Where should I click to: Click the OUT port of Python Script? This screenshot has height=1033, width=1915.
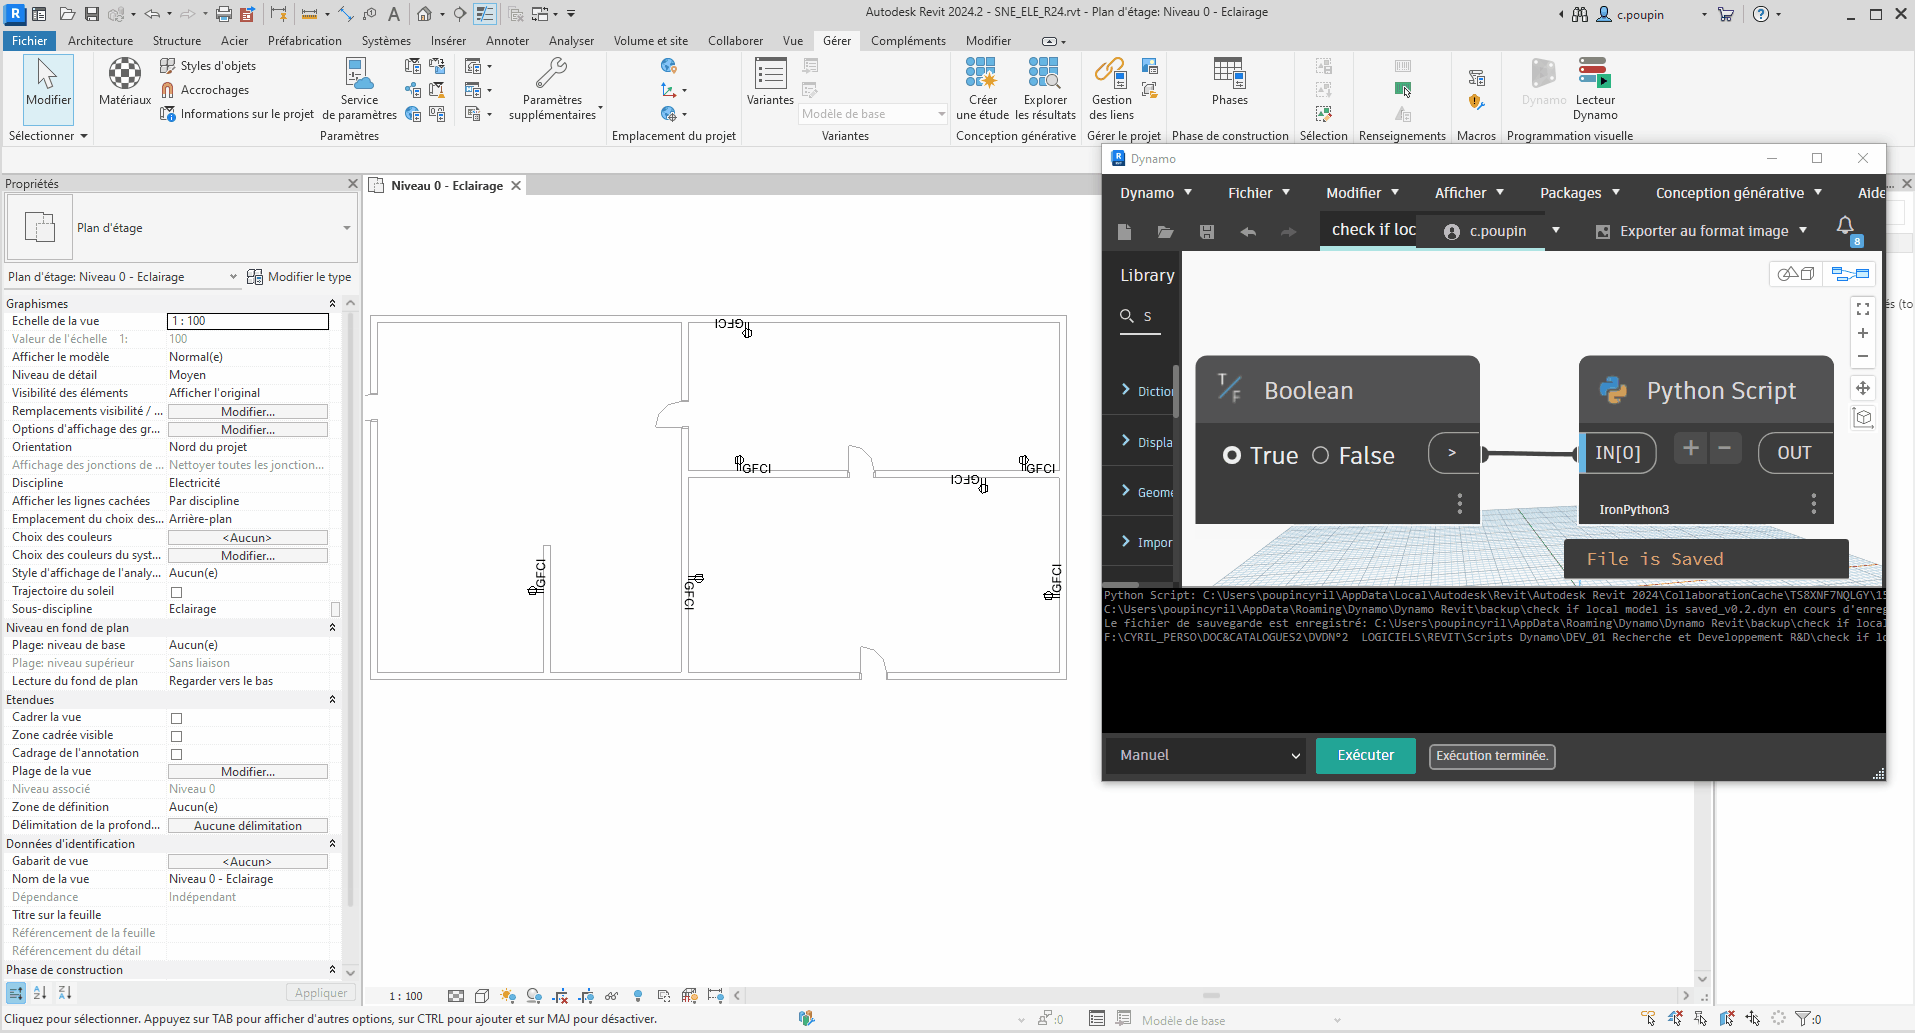[x=1794, y=453]
